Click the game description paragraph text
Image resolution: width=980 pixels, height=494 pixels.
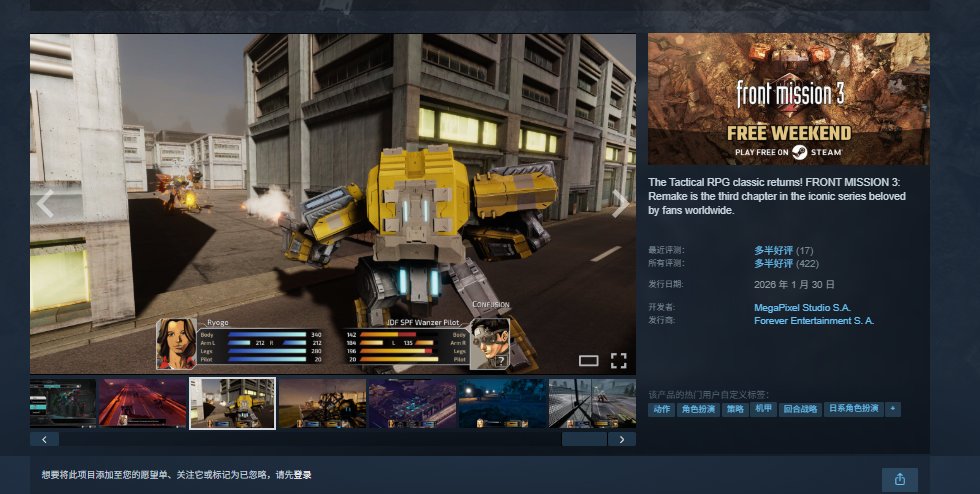[777, 196]
